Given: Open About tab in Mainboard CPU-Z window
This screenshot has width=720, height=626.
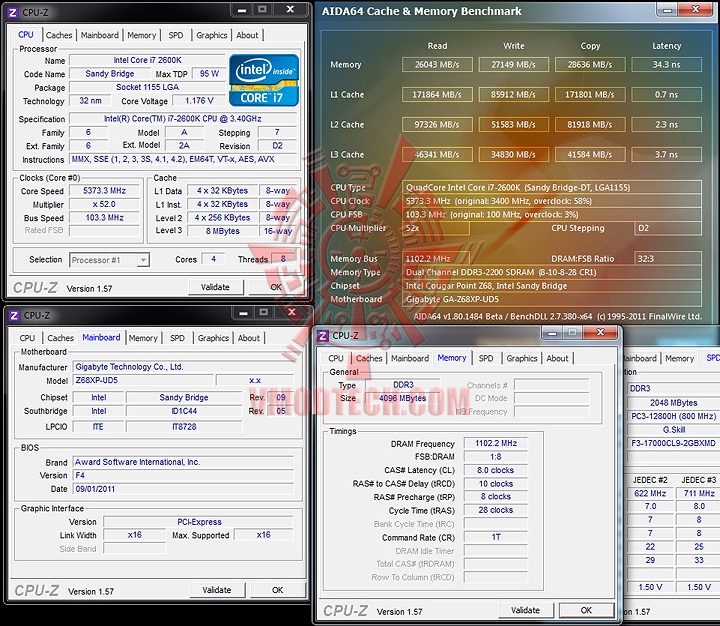Looking at the screenshot, I should click(248, 338).
